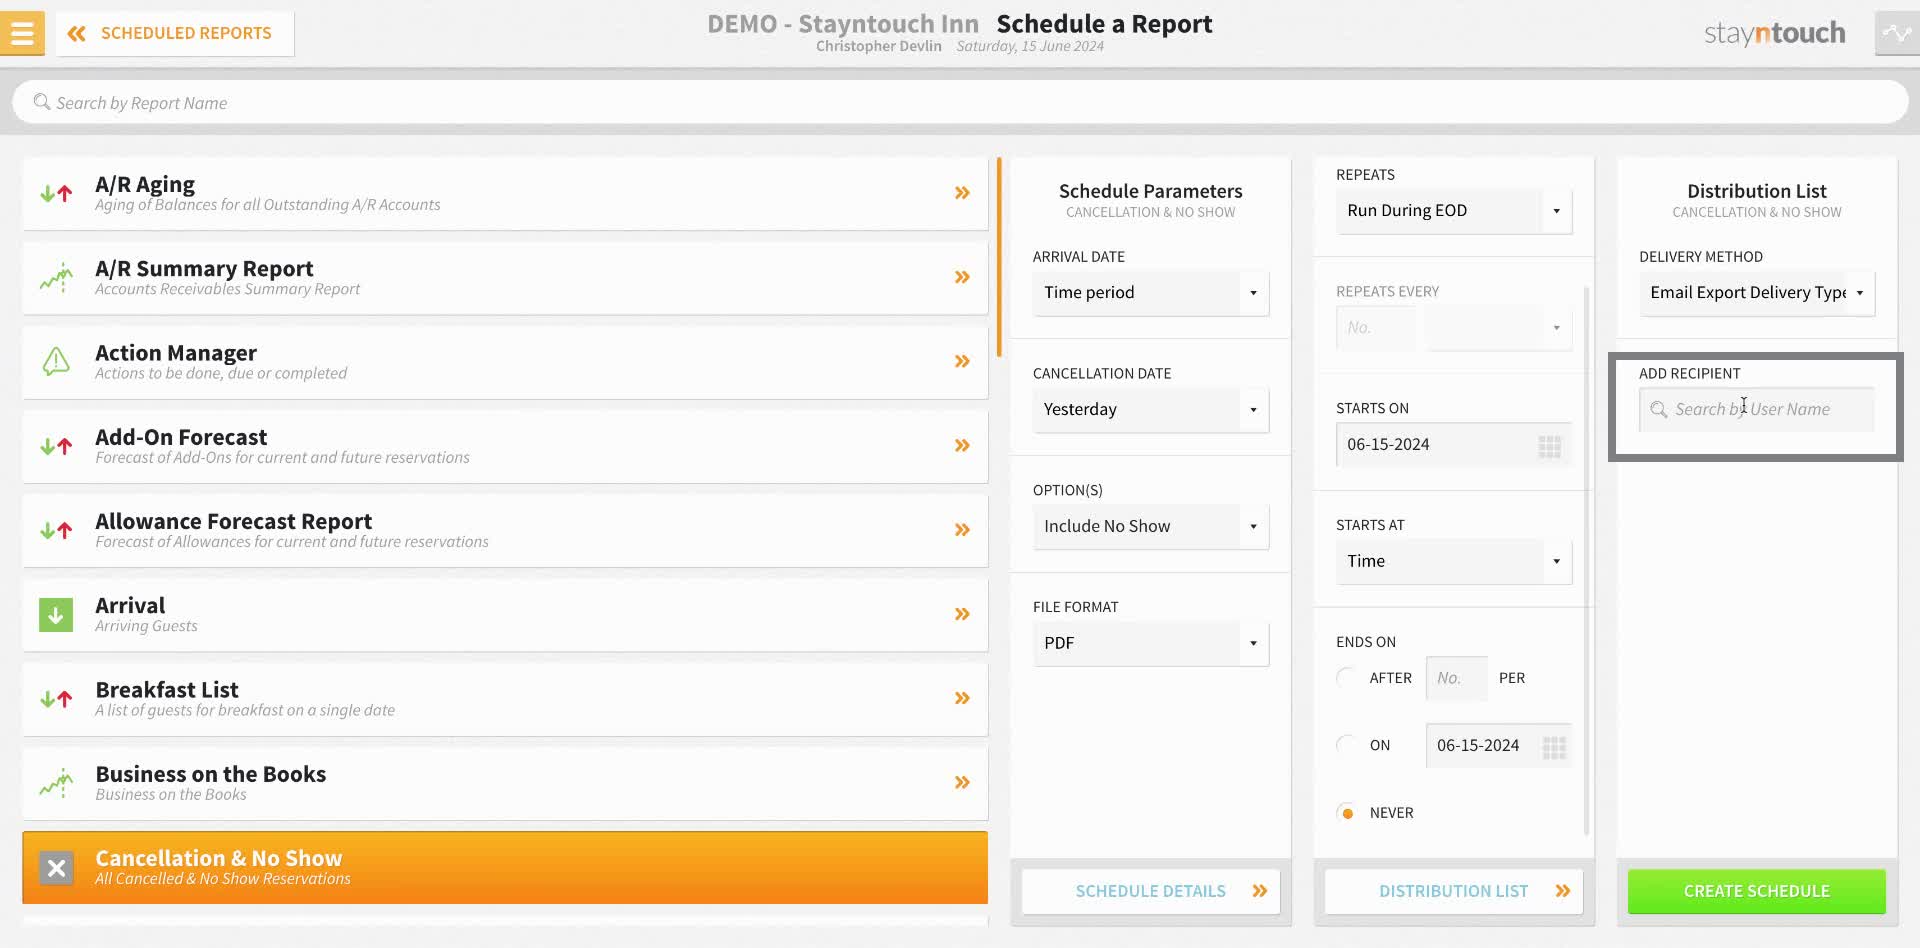Click the Action Manager warning triangle icon
The width and height of the screenshot is (1920, 948).
pos(56,361)
